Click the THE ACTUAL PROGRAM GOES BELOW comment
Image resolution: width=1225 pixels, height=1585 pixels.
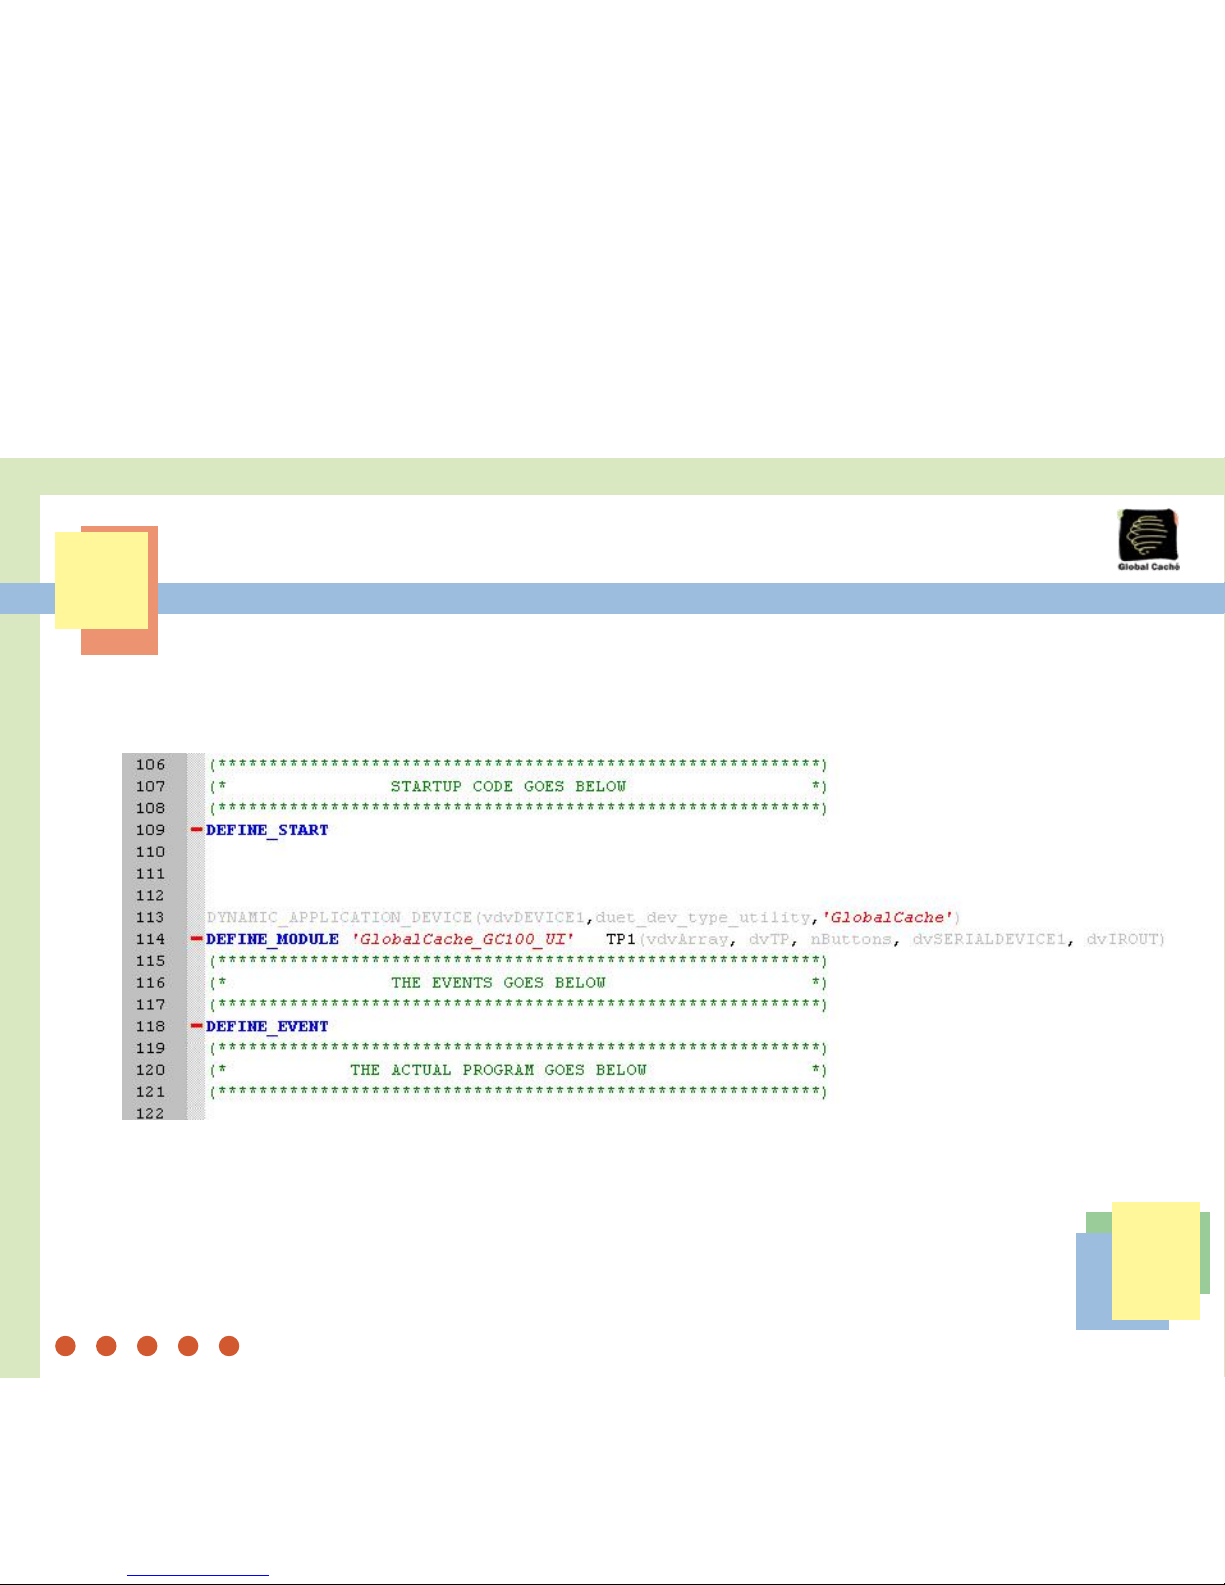click(x=498, y=1070)
